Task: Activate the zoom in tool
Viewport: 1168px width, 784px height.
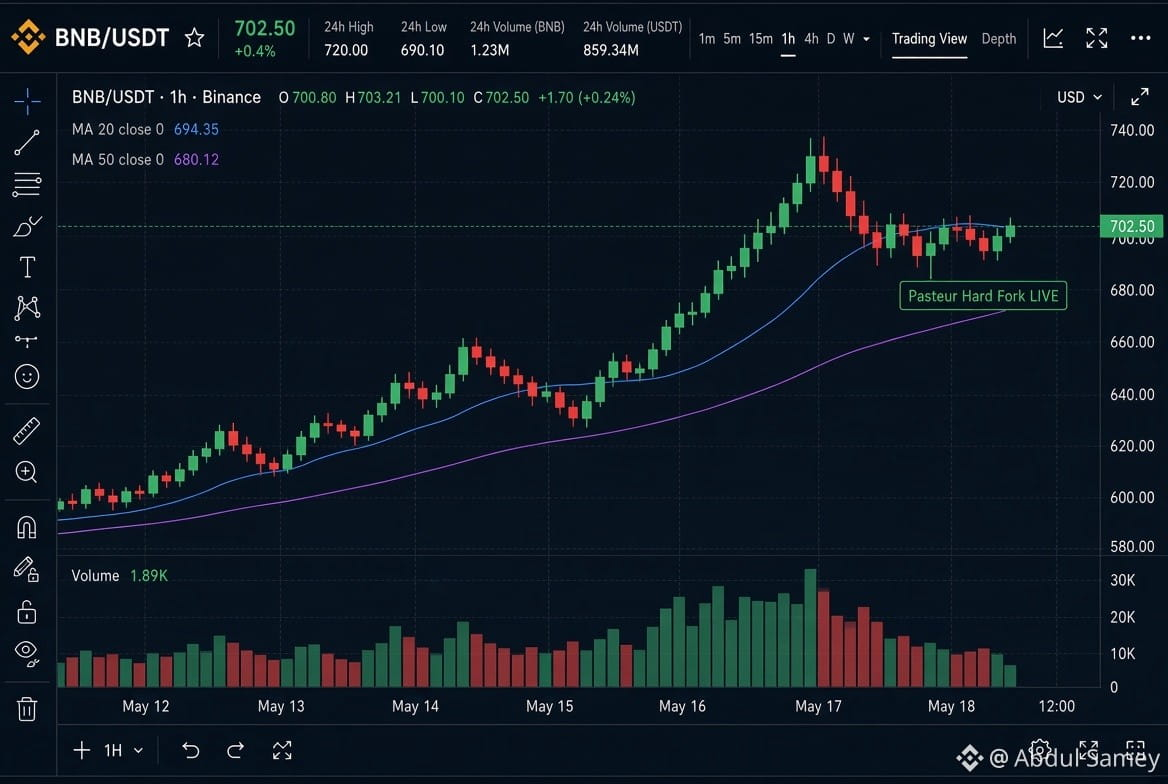Action: [27, 472]
